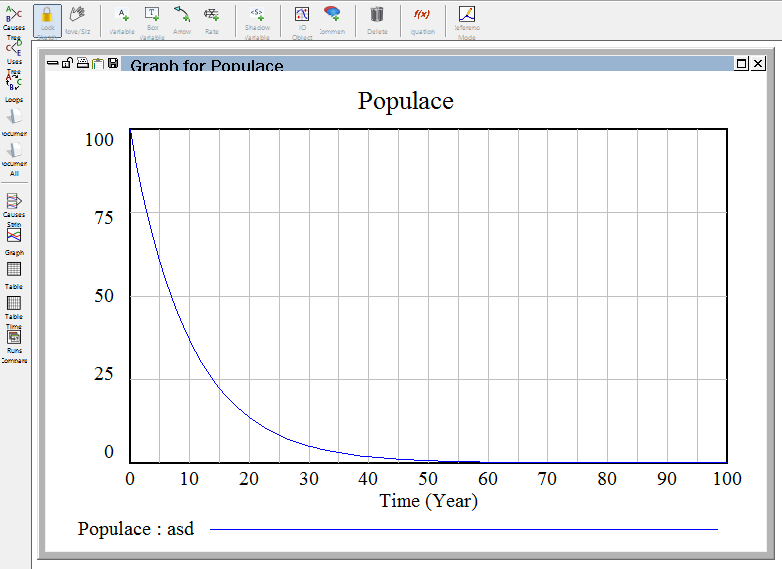Pick the Comment tool
Image resolution: width=782 pixels, height=569 pixels.
(332, 19)
